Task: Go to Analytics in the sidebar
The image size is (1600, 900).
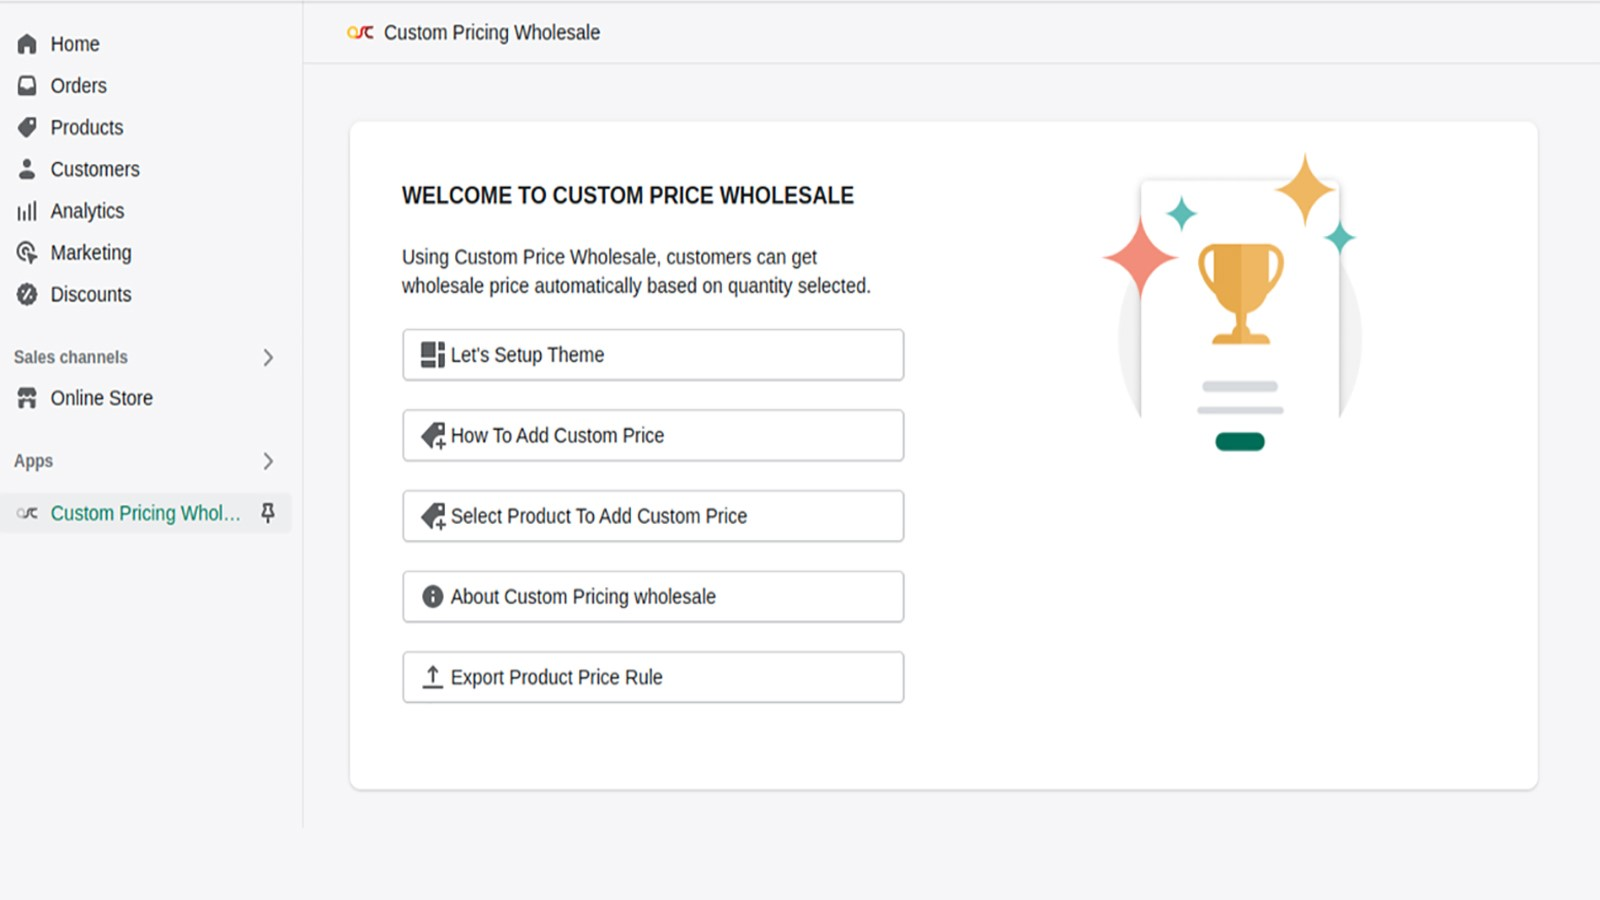Action: click(87, 211)
